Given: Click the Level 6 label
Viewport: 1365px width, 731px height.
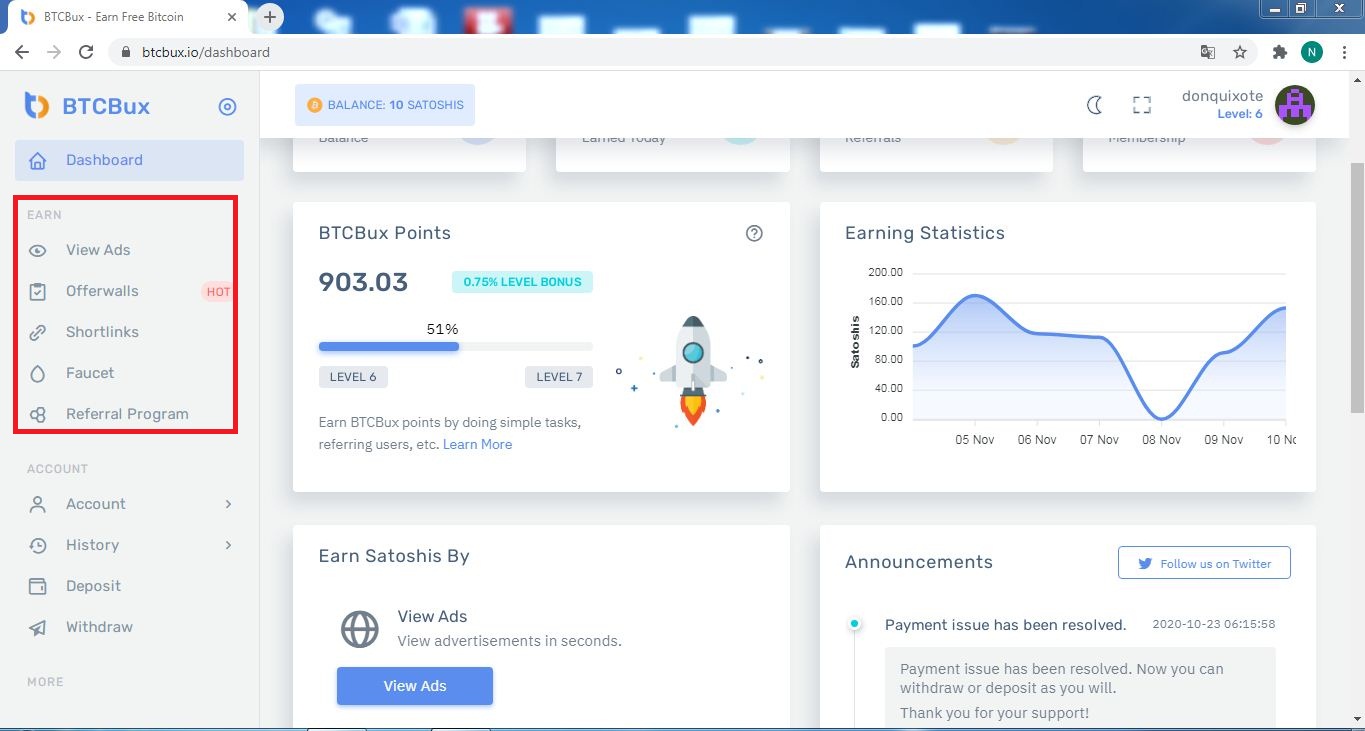Looking at the screenshot, I should click(x=353, y=377).
